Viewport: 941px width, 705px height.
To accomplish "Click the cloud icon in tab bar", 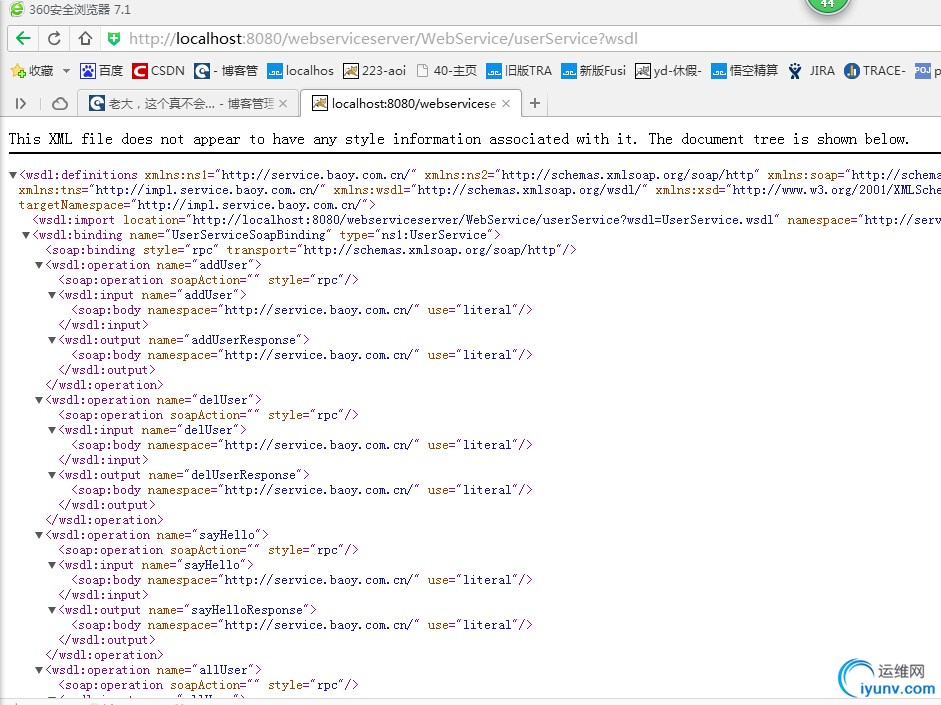I will pos(59,104).
